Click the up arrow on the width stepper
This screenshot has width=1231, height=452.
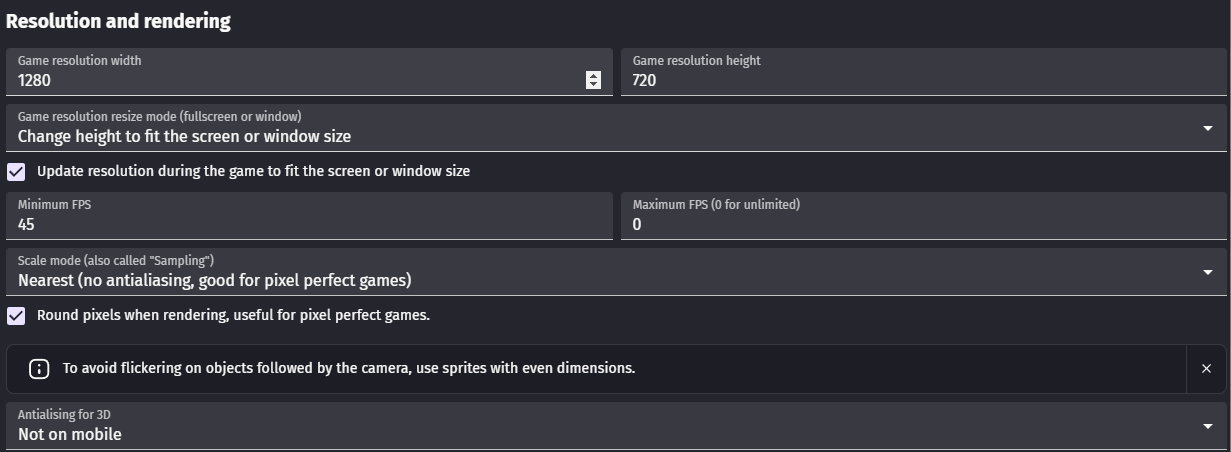coord(593,76)
